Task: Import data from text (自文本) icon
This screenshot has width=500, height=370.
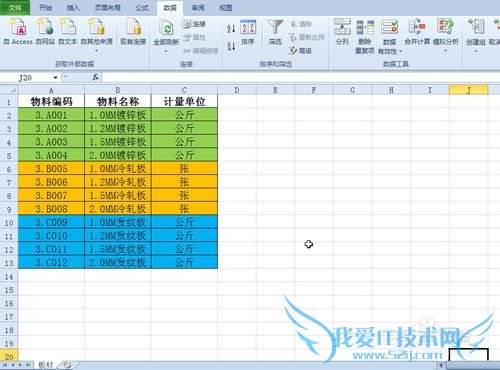Action: click(68, 32)
